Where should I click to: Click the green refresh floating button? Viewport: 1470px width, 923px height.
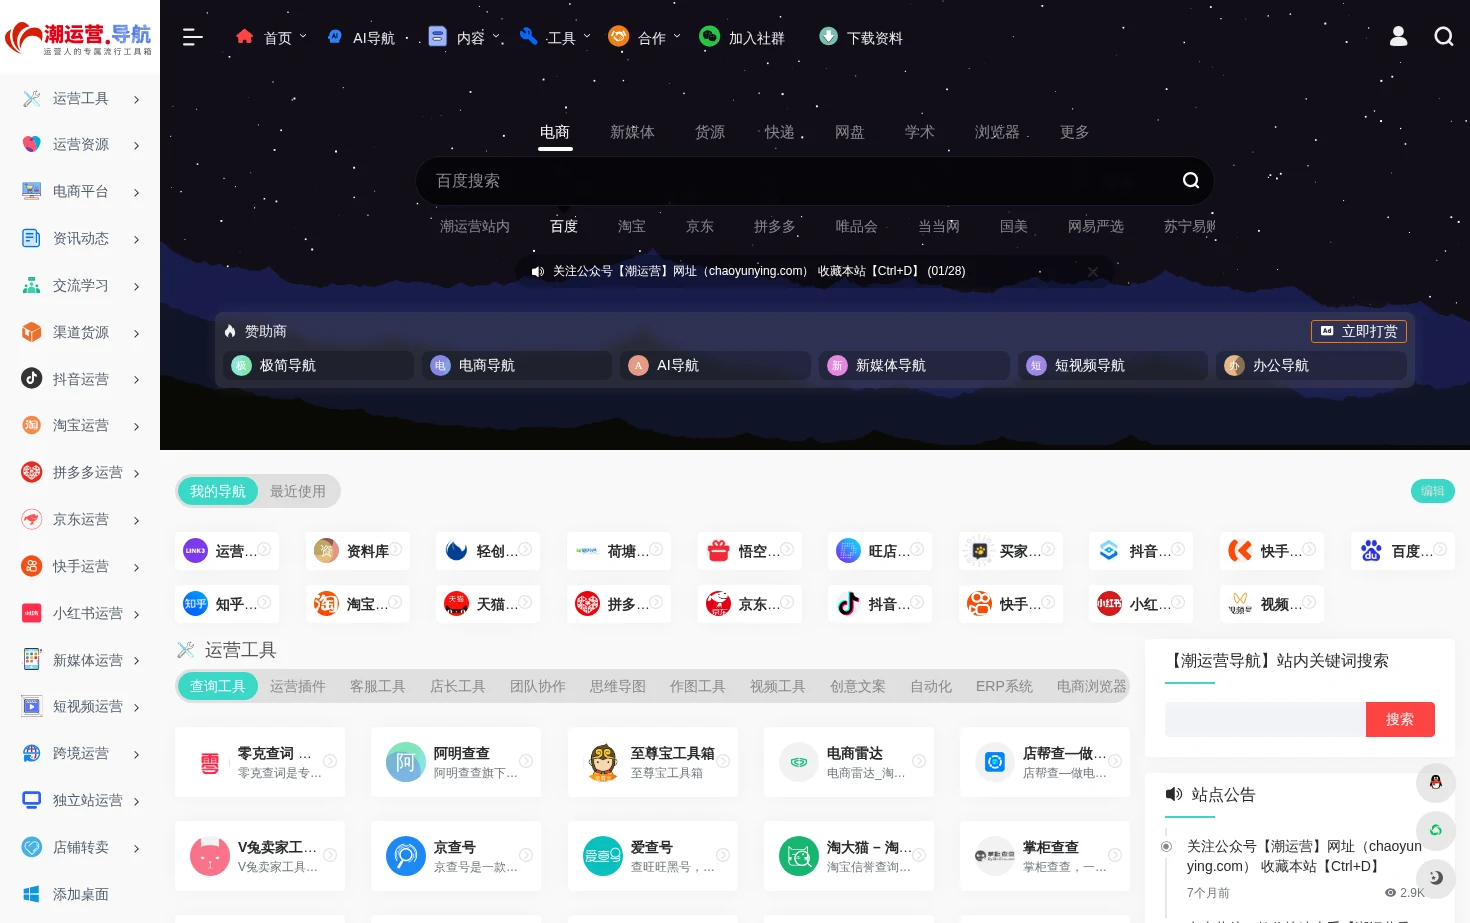pos(1436,830)
